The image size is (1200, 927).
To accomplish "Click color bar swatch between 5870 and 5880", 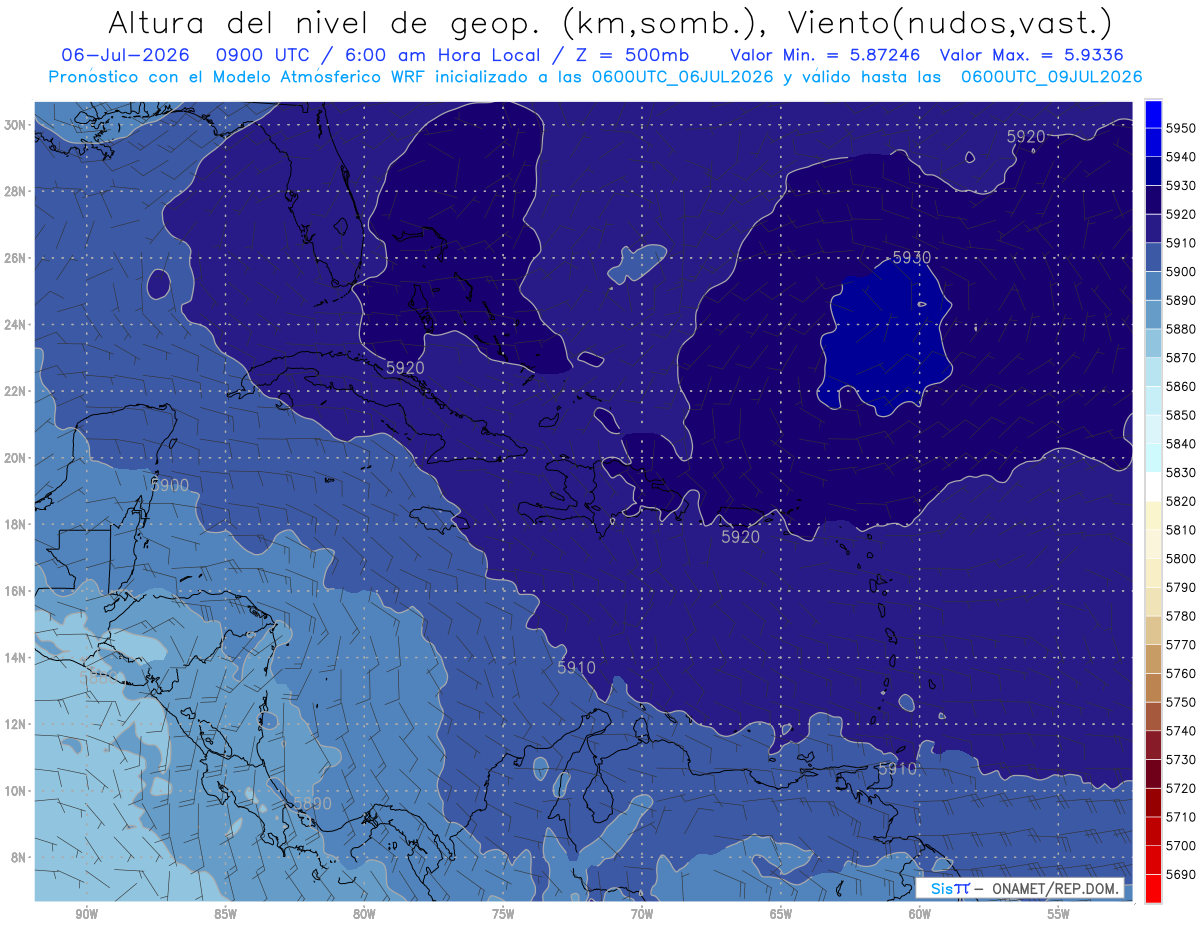I will tap(1153, 343).
